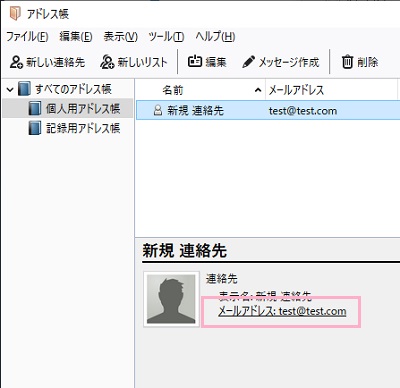The width and height of the screenshot is (400, 388).
Task: Open the ツール(T) menu
Action: tap(166, 36)
